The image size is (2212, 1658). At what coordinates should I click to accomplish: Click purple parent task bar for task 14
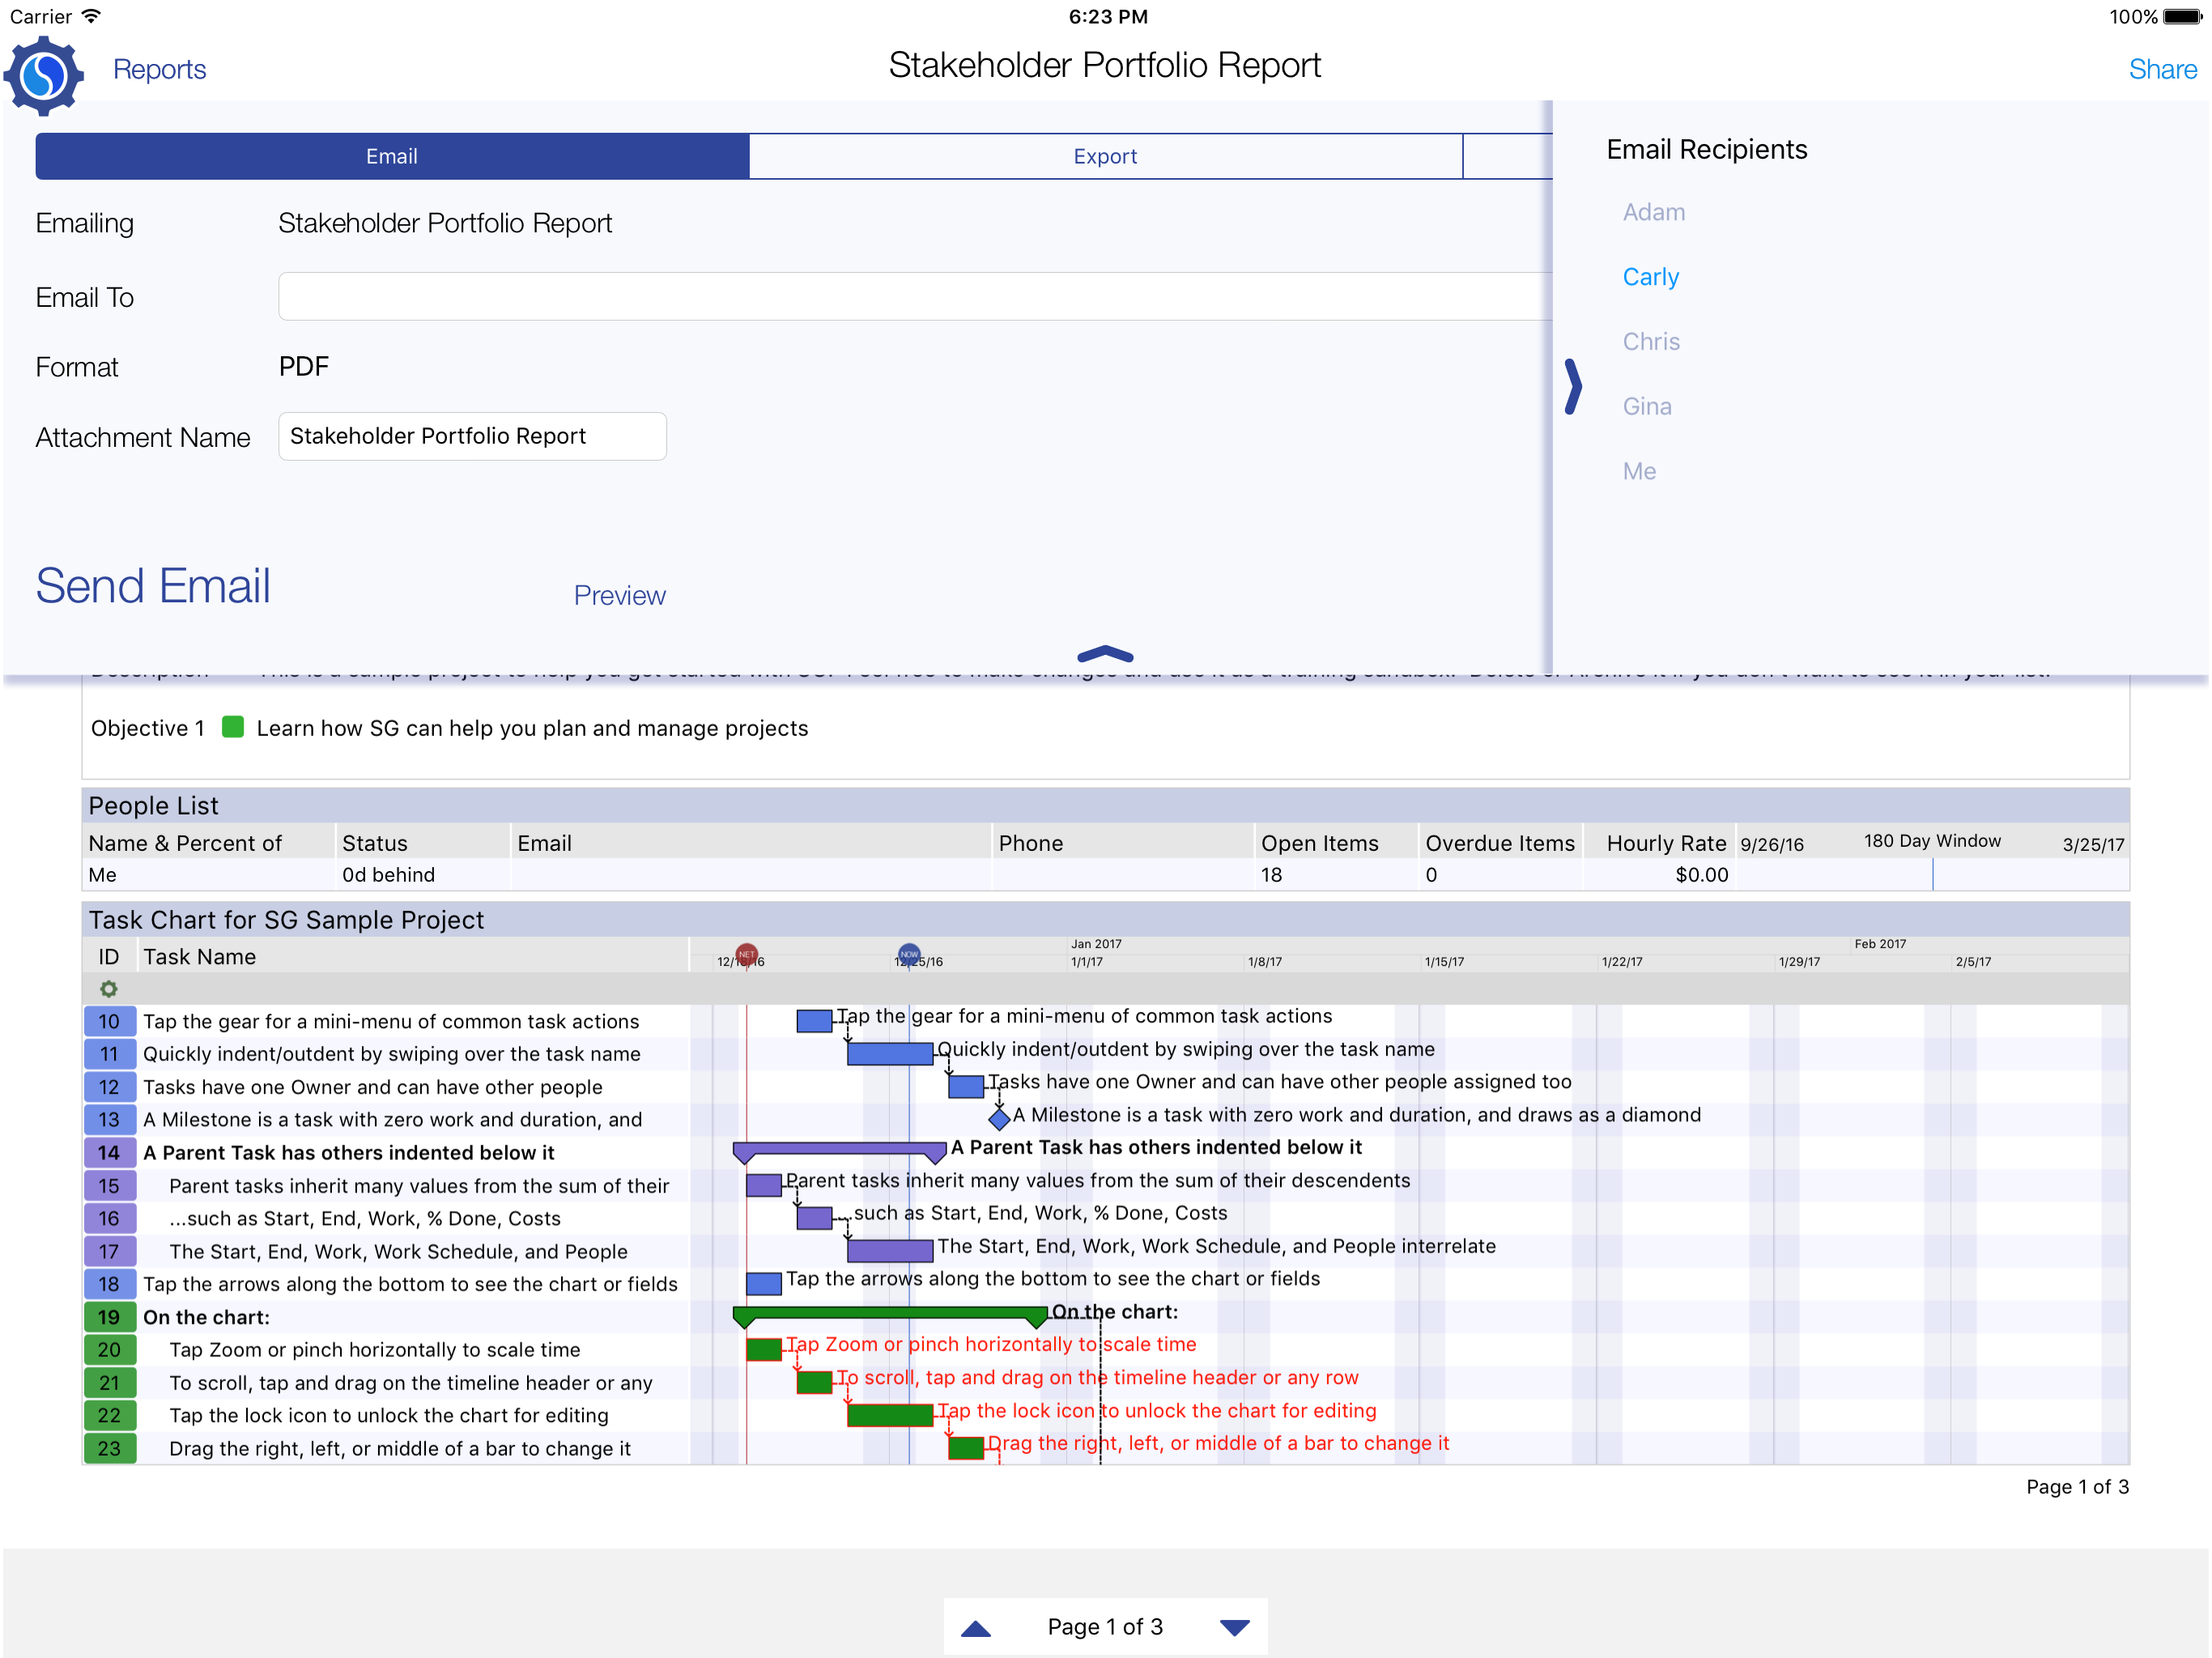tap(838, 1148)
